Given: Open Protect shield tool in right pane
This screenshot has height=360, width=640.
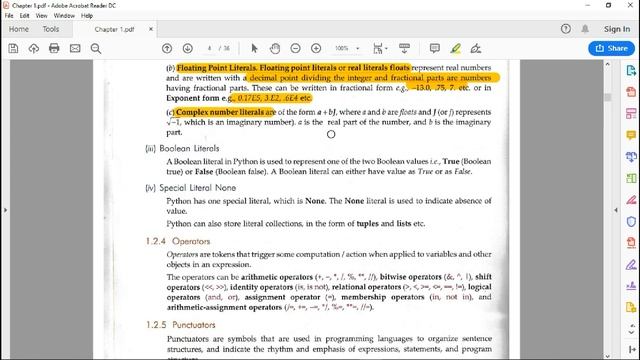Looking at the screenshot, I should 631,221.
